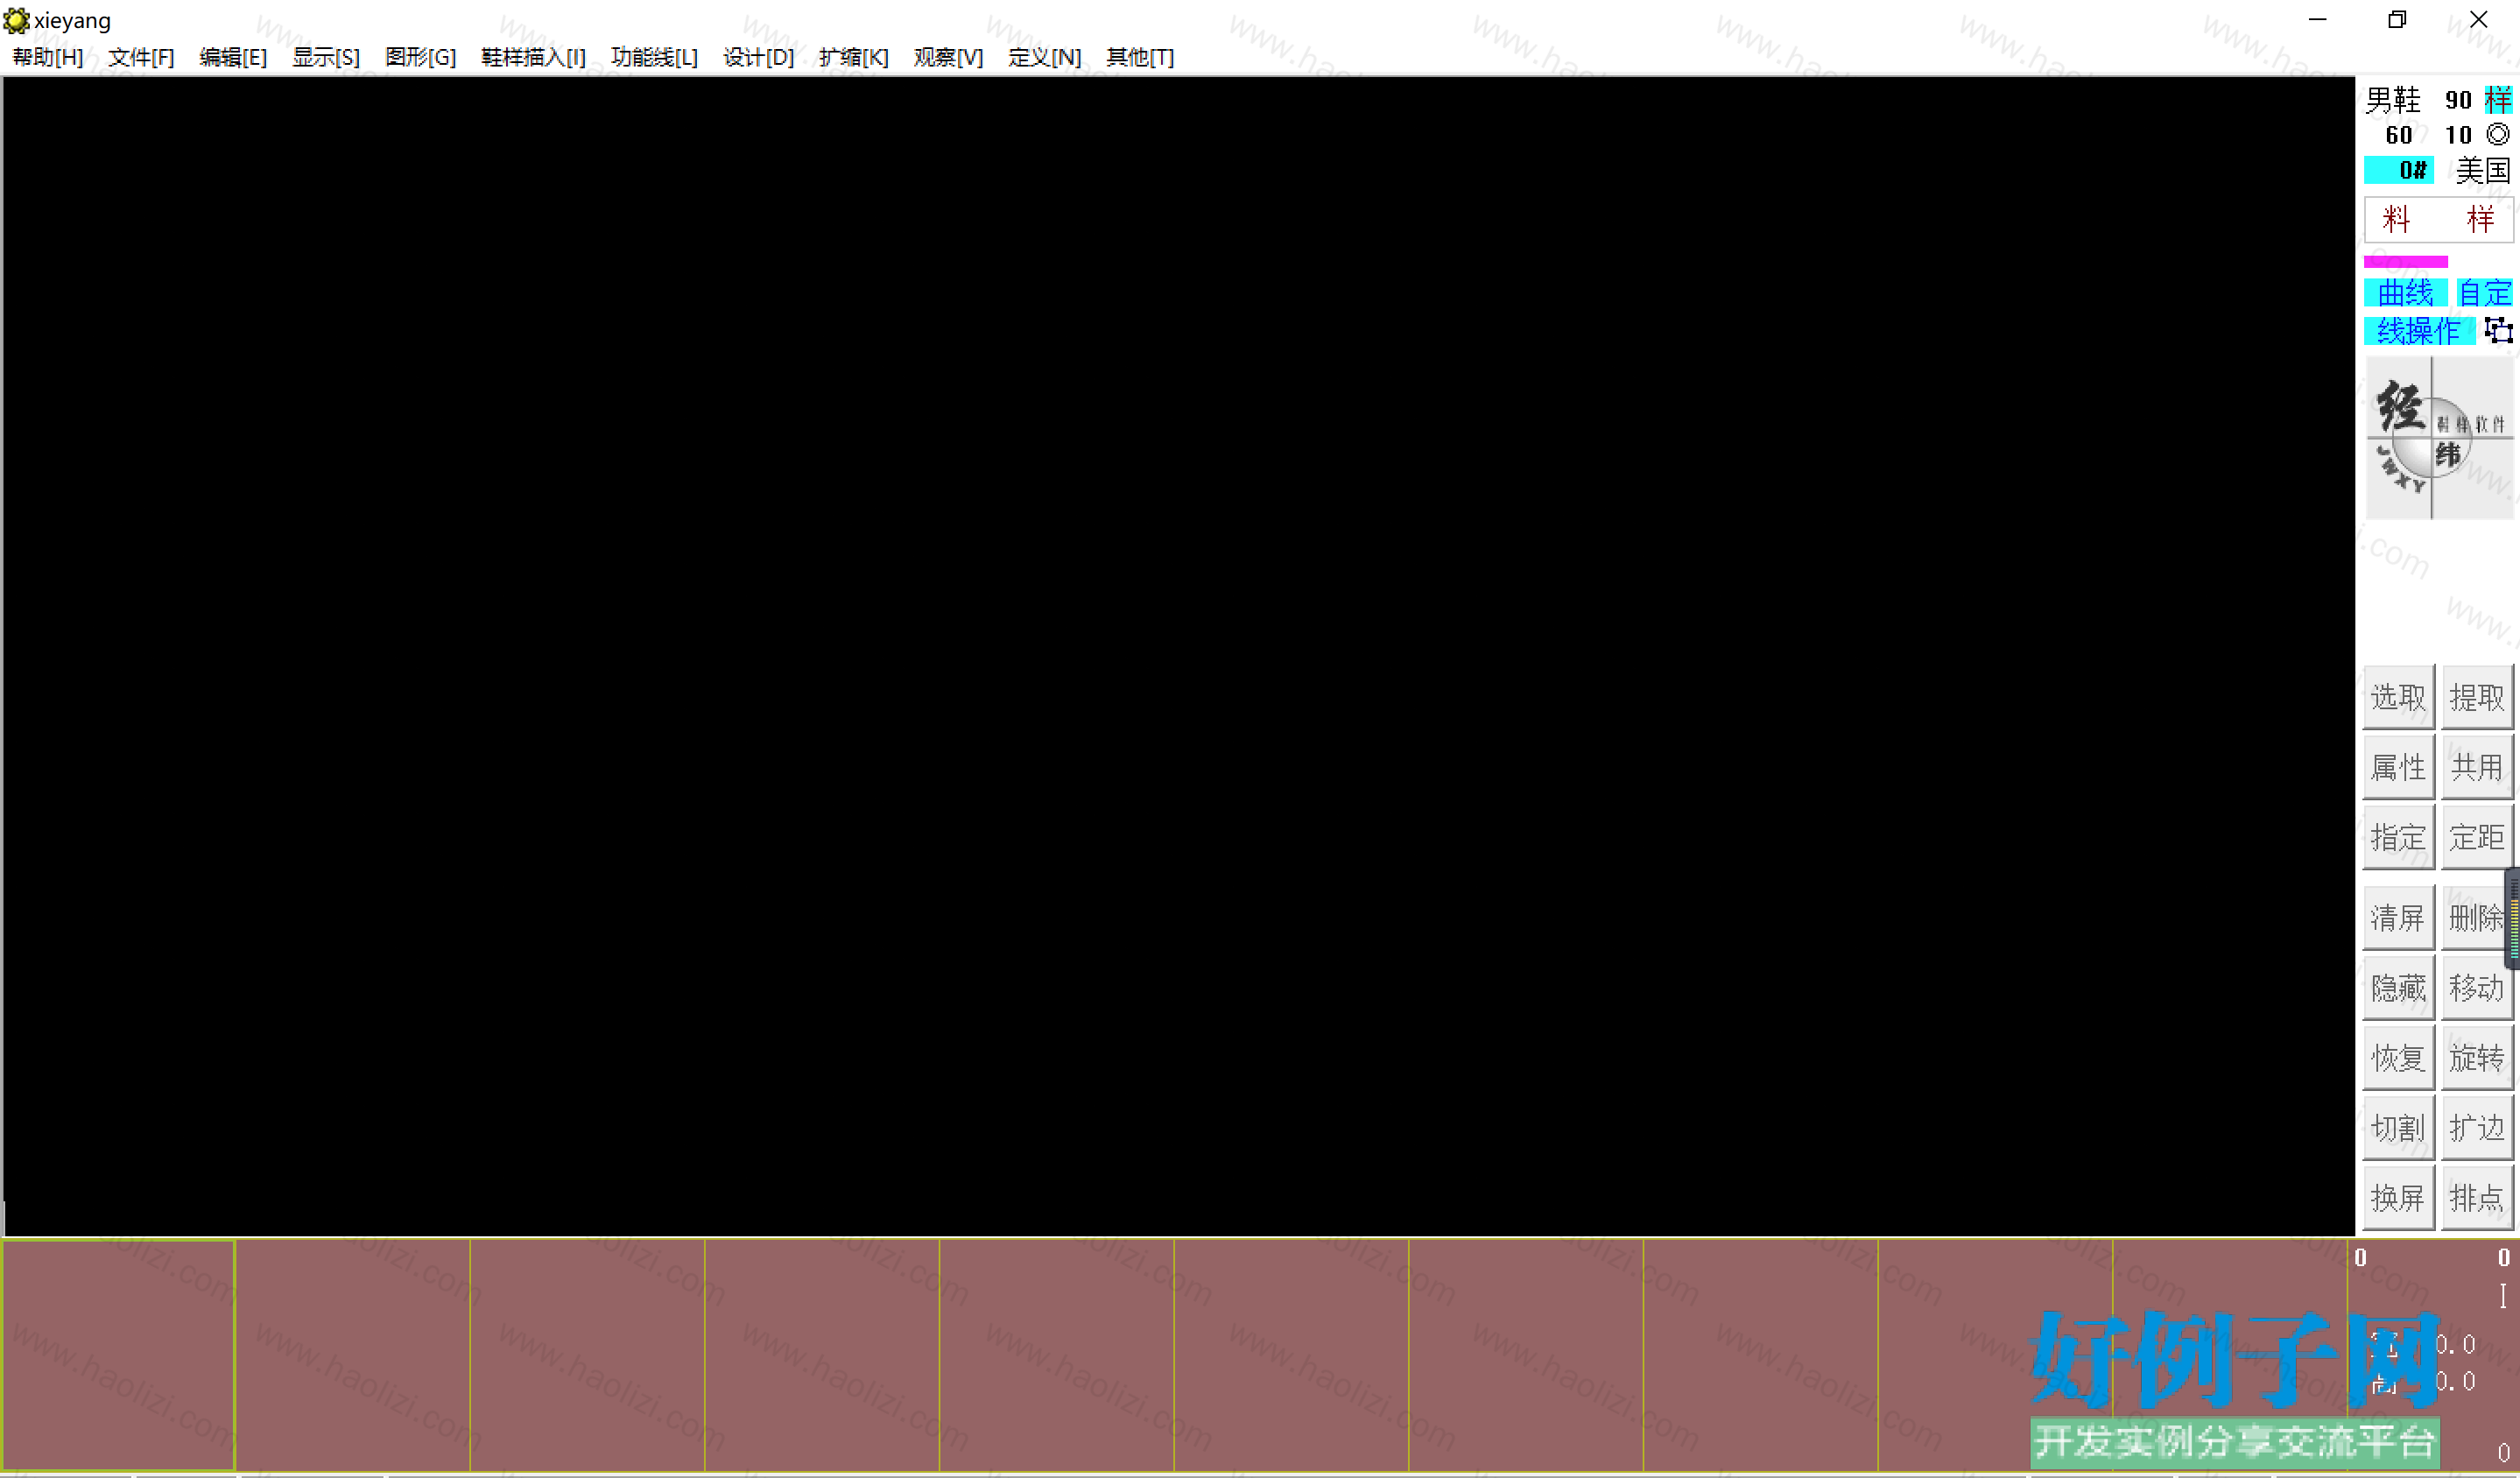This screenshot has height=1478, width=2520.
Task: Select the green-outlined pattern slot in bottom strip
Action: pos(118,1355)
